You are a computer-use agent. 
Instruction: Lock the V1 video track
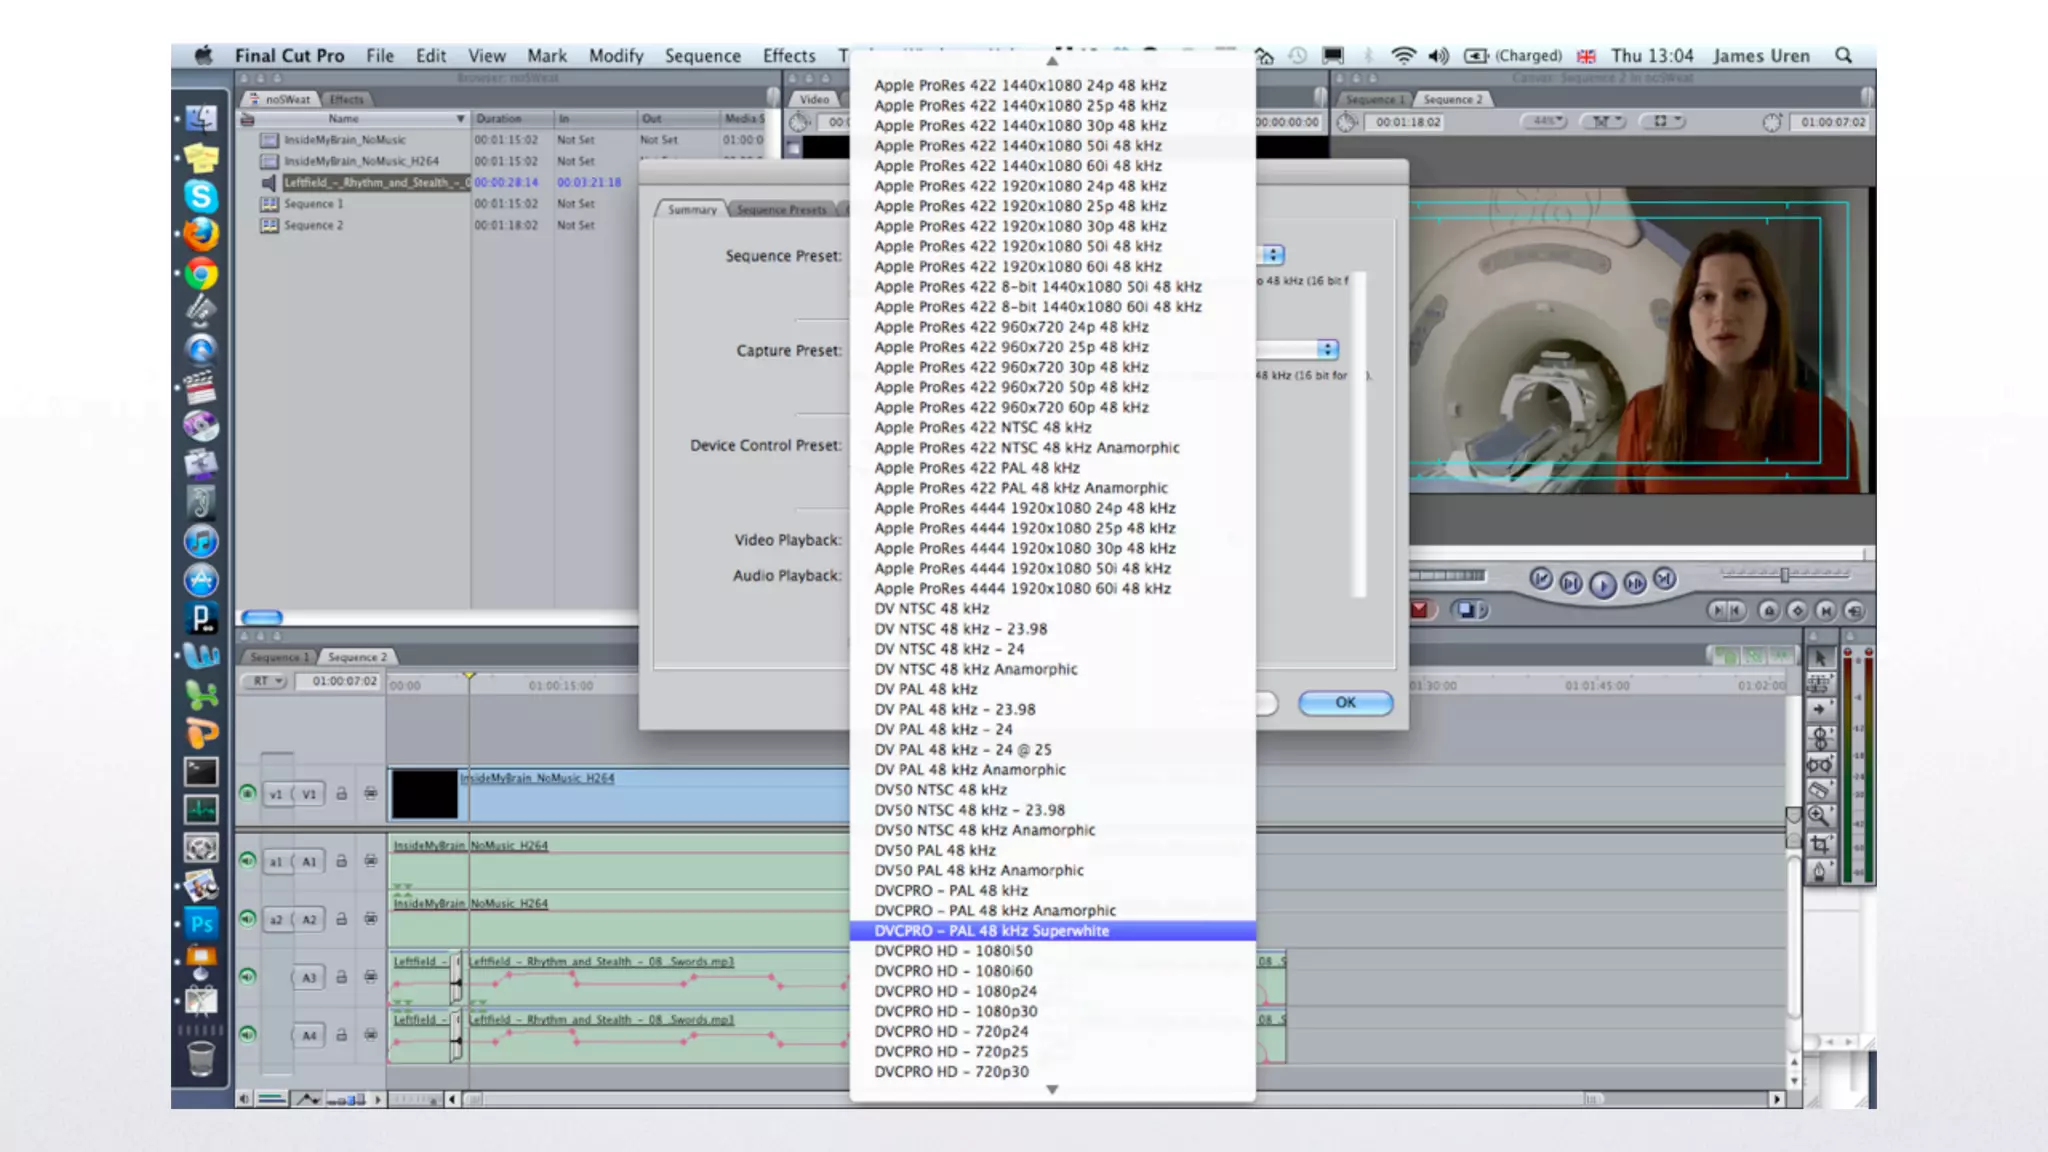pyautogui.click(x=341, y=794)
